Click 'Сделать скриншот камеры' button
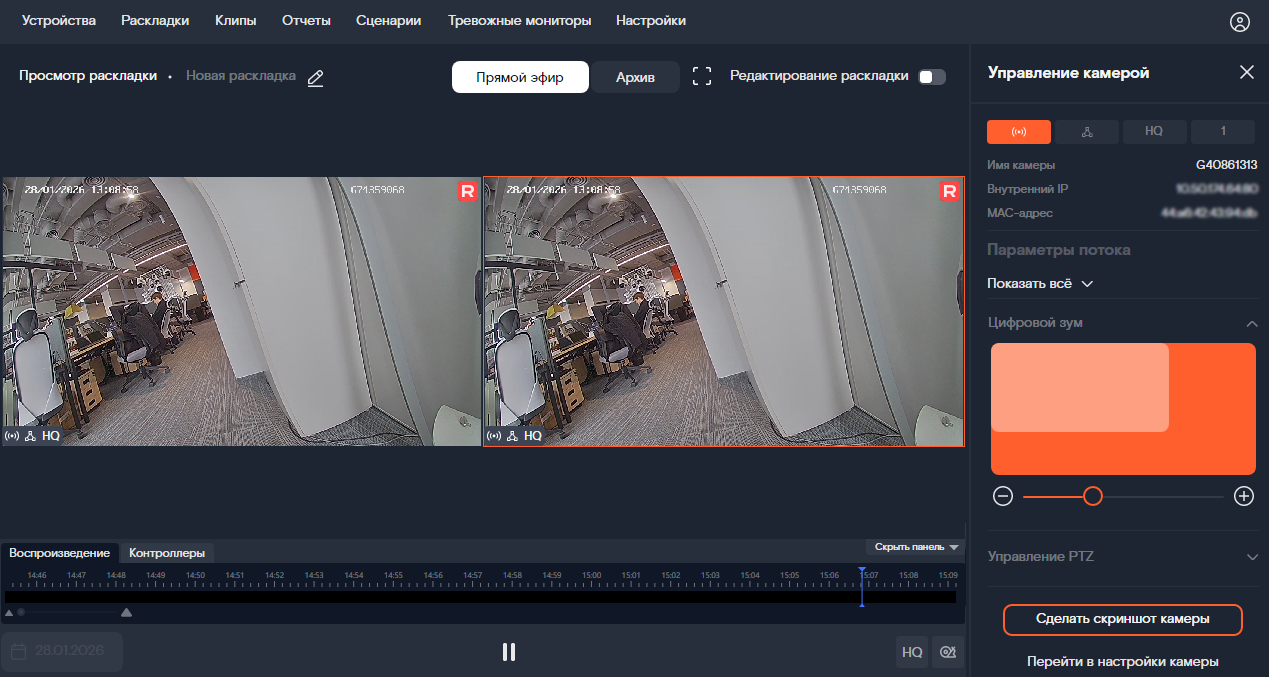This screenshot has height=677, width=1269. pos(1122,619)
